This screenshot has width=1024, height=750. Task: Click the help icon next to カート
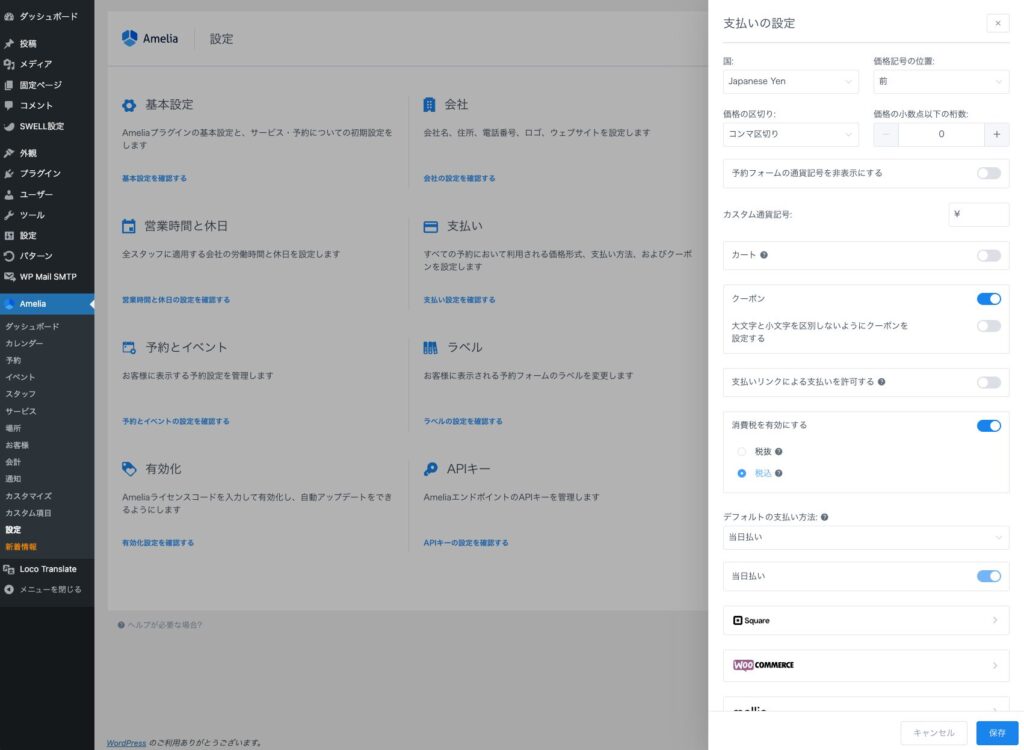(764, 255)
